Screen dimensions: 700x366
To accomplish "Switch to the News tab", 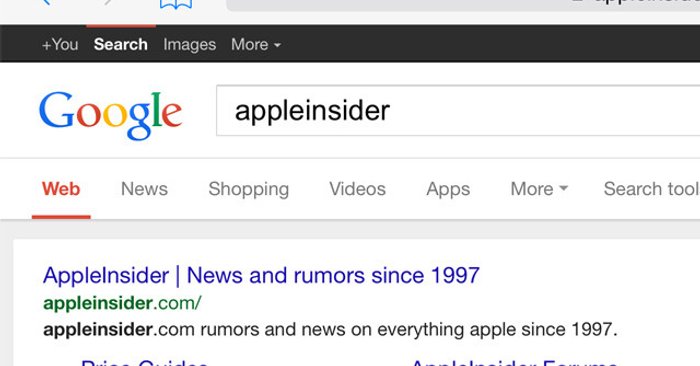I will click(x=144, y=189).
